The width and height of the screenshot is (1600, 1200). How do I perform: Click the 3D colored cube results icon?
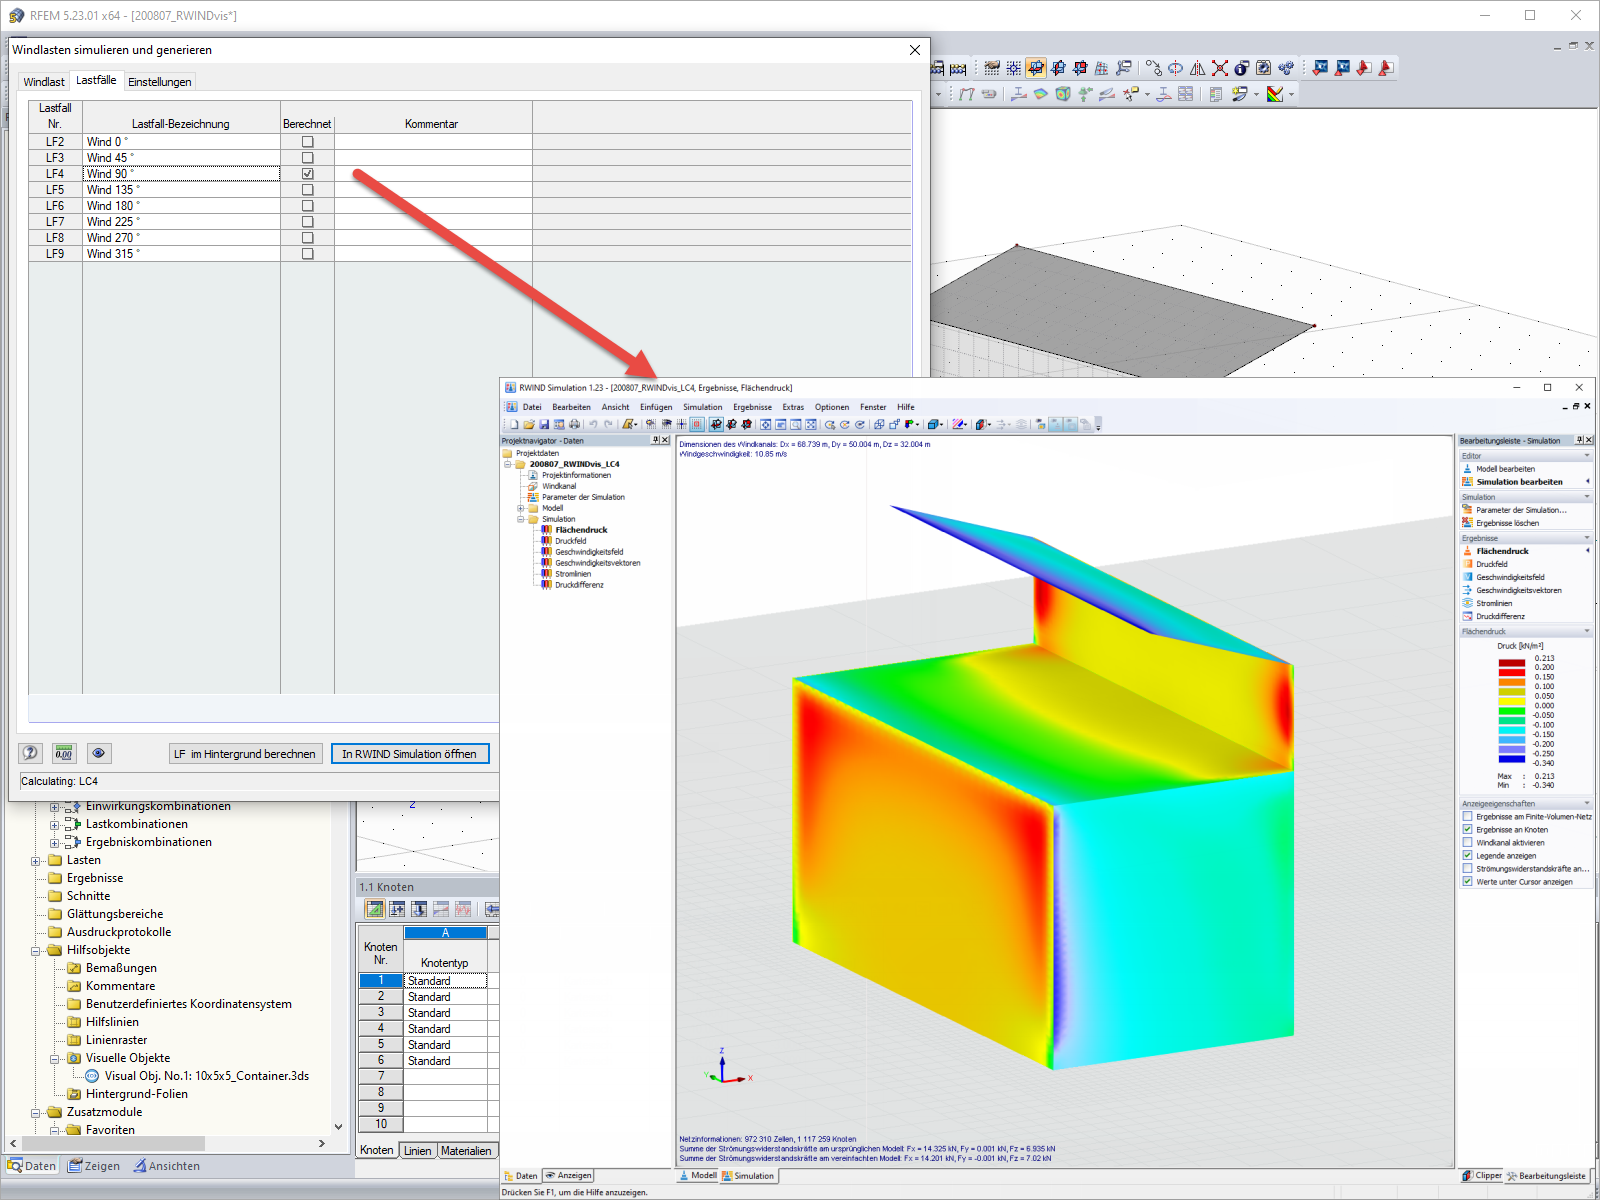(x=1063, y=94)
